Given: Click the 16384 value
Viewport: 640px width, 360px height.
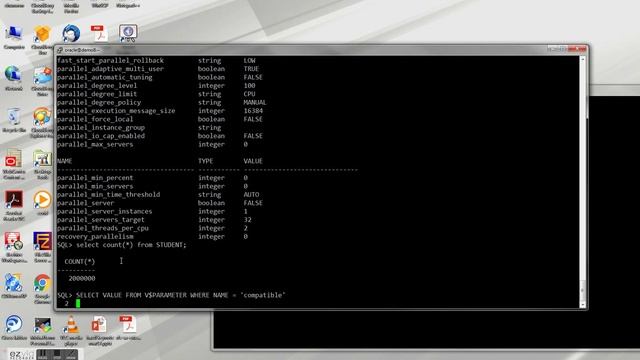Looking at the screenshot, I should (x=253, y=111).
